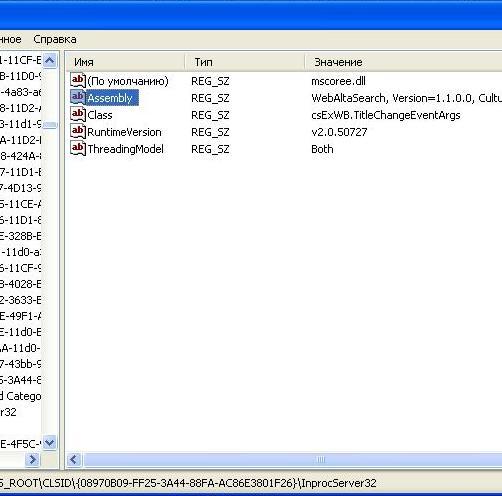Image resolution: width=502 pixels, height=496 pixels.
Task: Select the RuntimeVersion value name
Action: pos(124,132)
